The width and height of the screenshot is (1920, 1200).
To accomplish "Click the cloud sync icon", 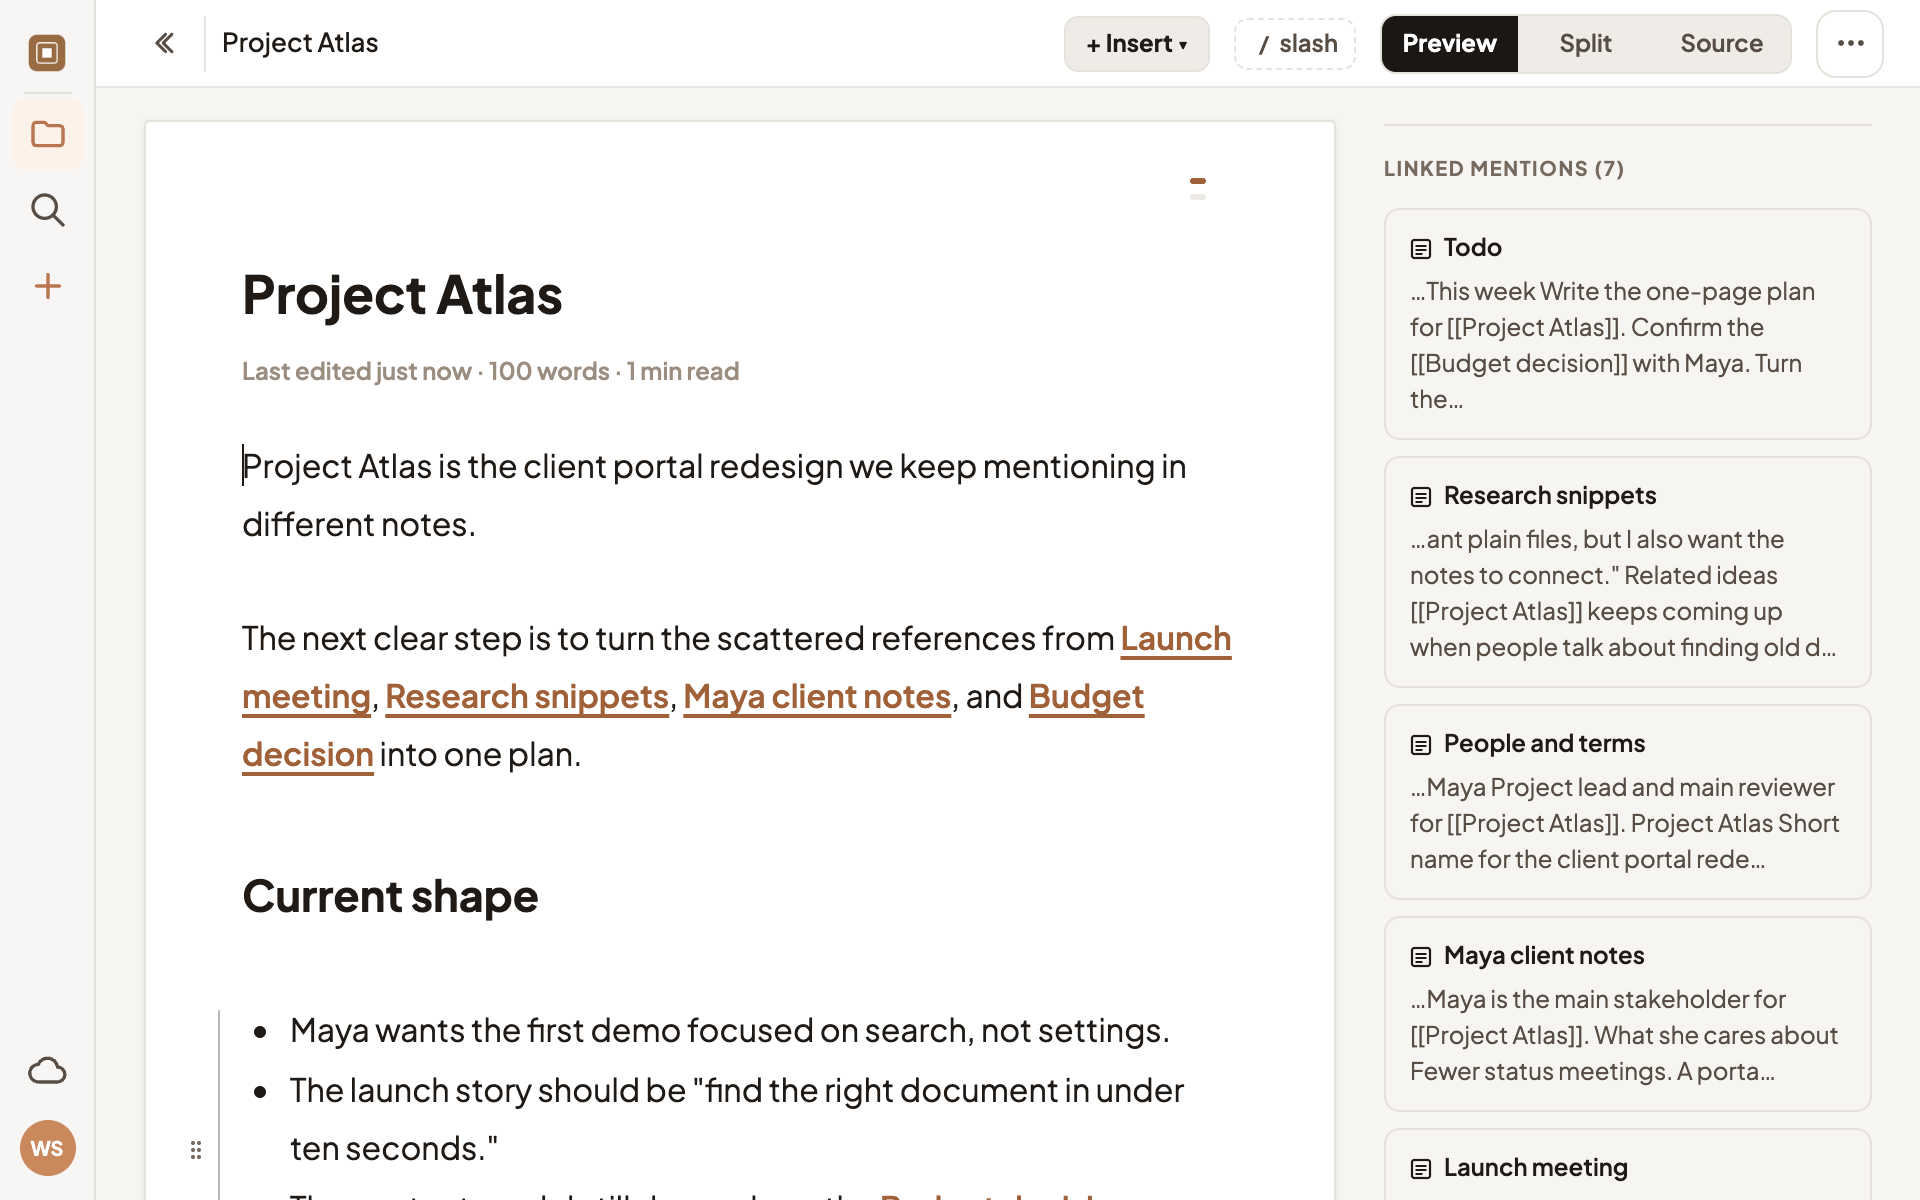I will 47,1071.
